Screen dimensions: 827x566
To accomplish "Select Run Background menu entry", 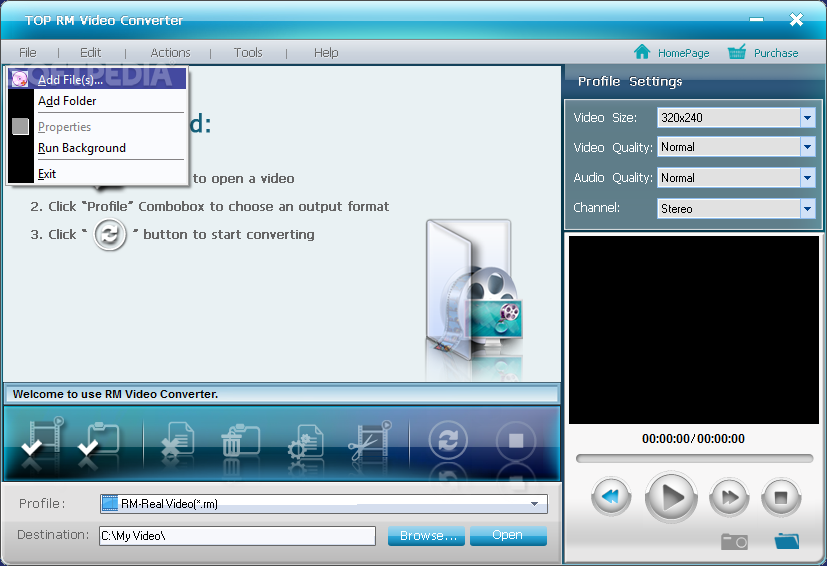I will [x=97, y=148].
